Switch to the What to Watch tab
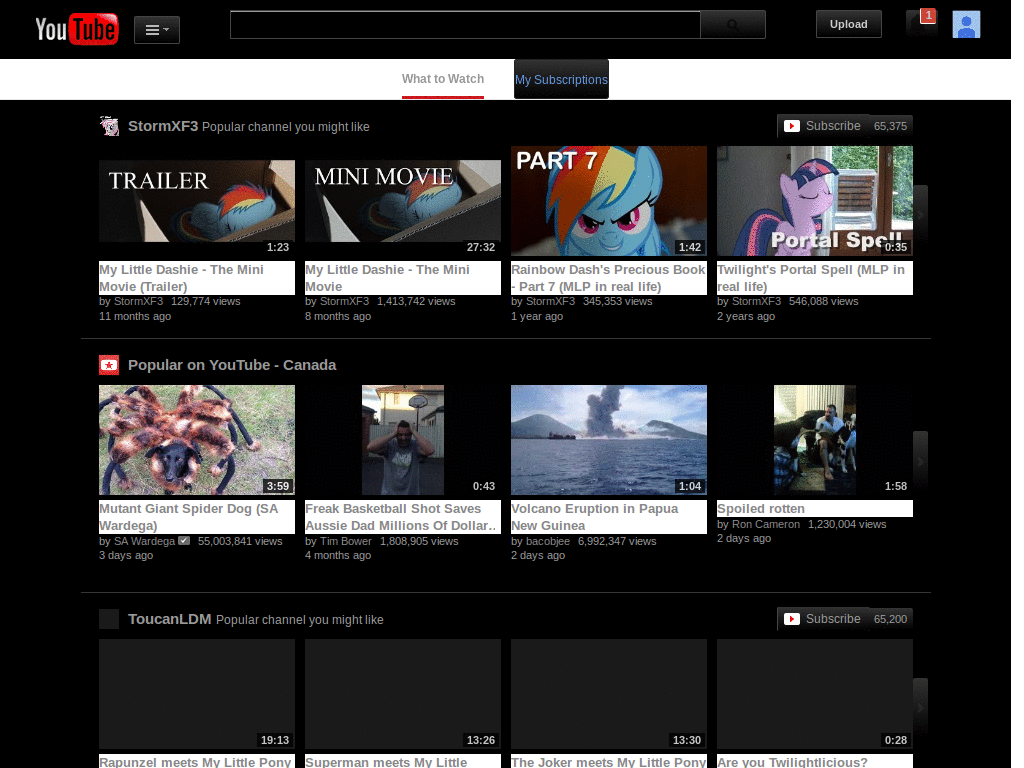The image size is (1024, 768). (x=443, y=79)
